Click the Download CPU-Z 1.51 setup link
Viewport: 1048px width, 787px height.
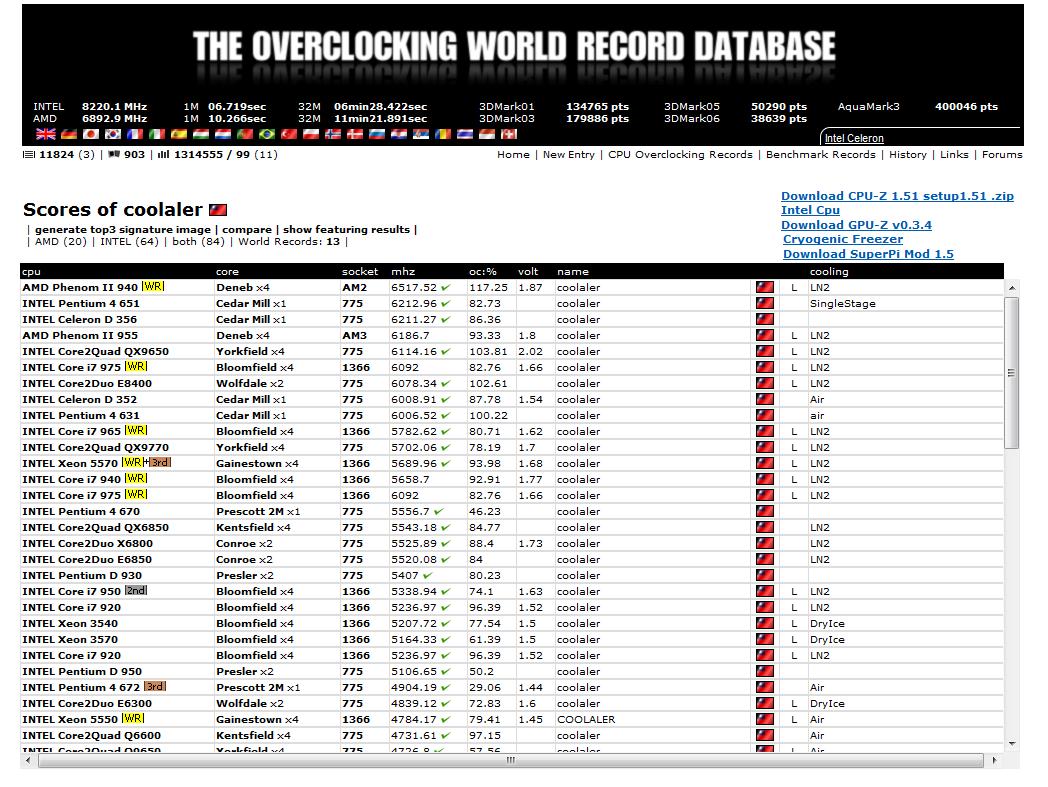click(x=897, y=196)
